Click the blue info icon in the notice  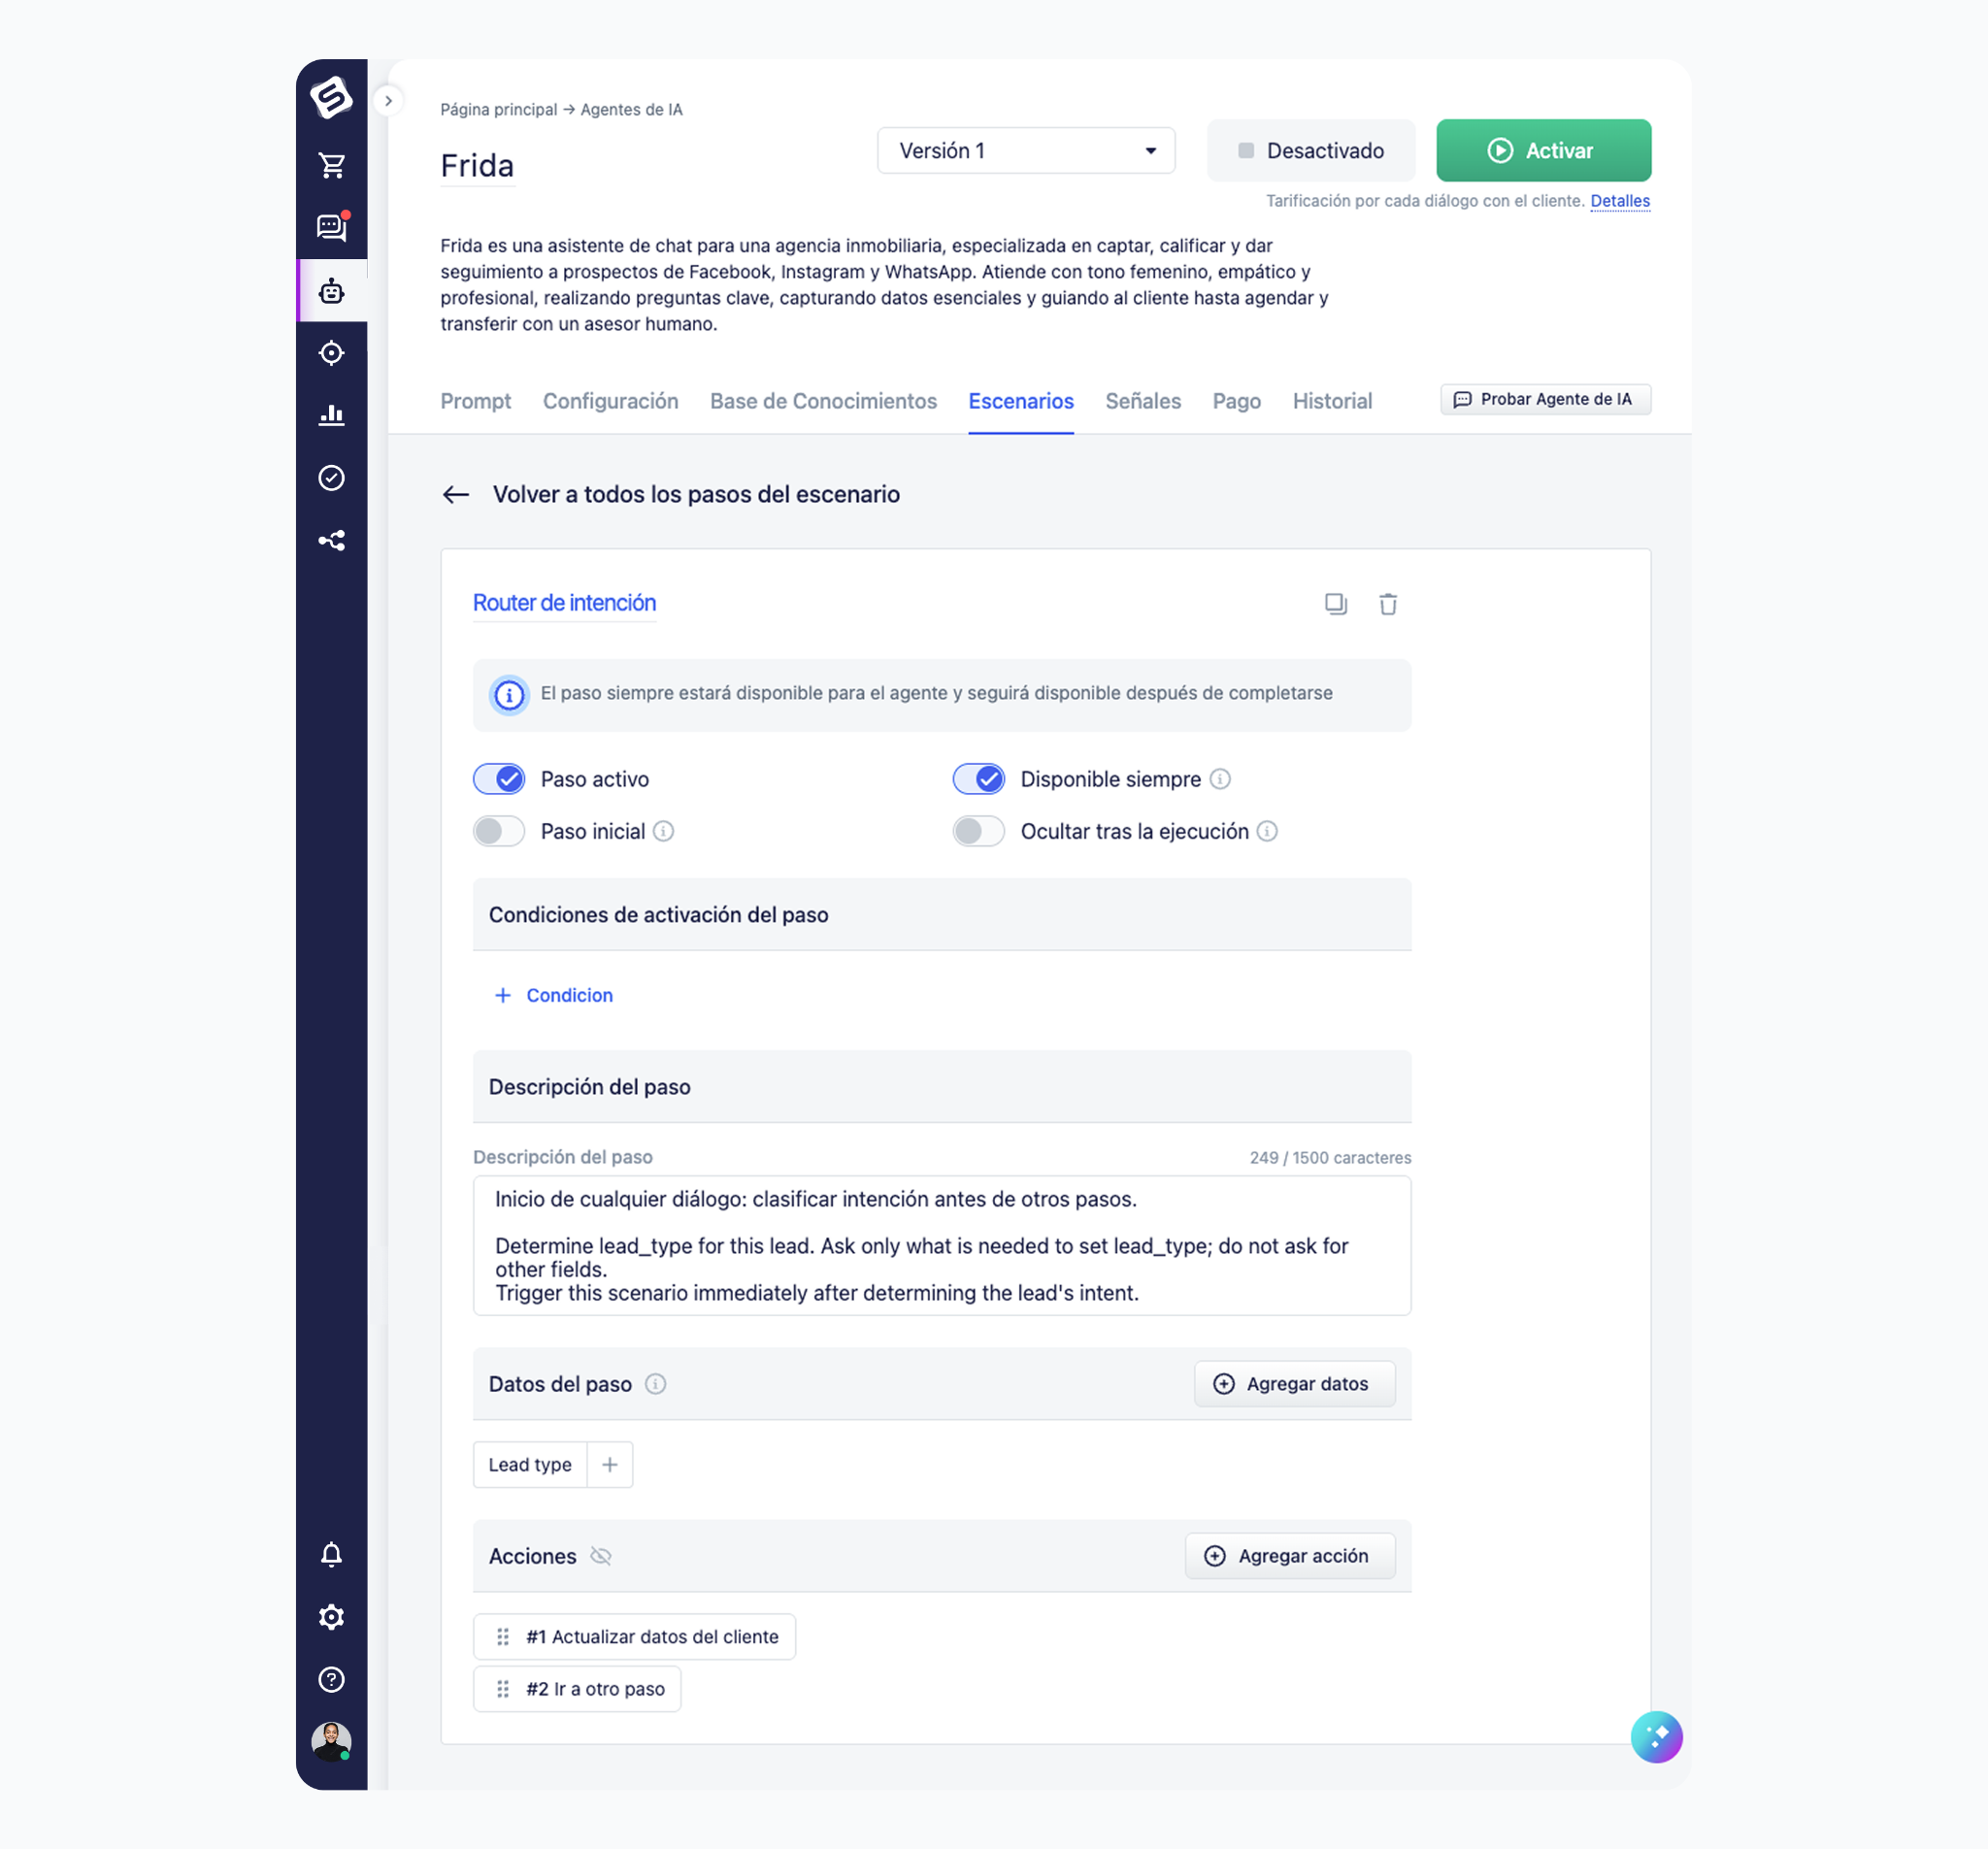(x=509, y=694)
